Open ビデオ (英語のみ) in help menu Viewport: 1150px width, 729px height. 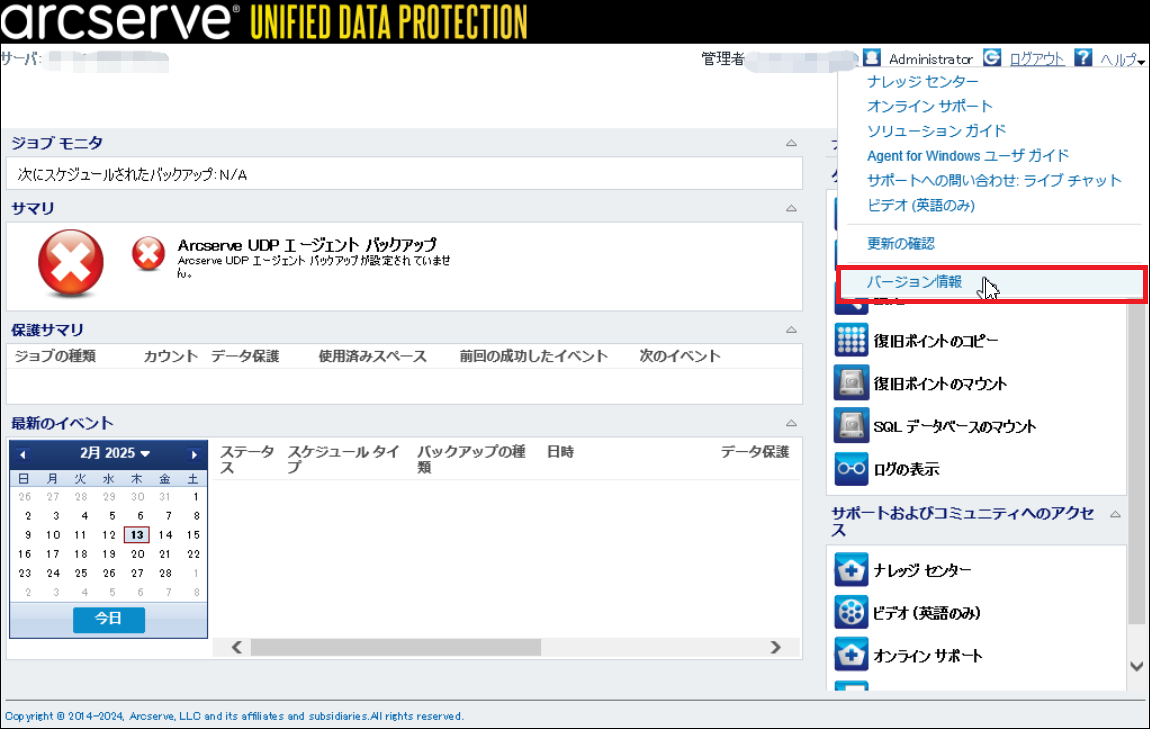click(920, 205)
